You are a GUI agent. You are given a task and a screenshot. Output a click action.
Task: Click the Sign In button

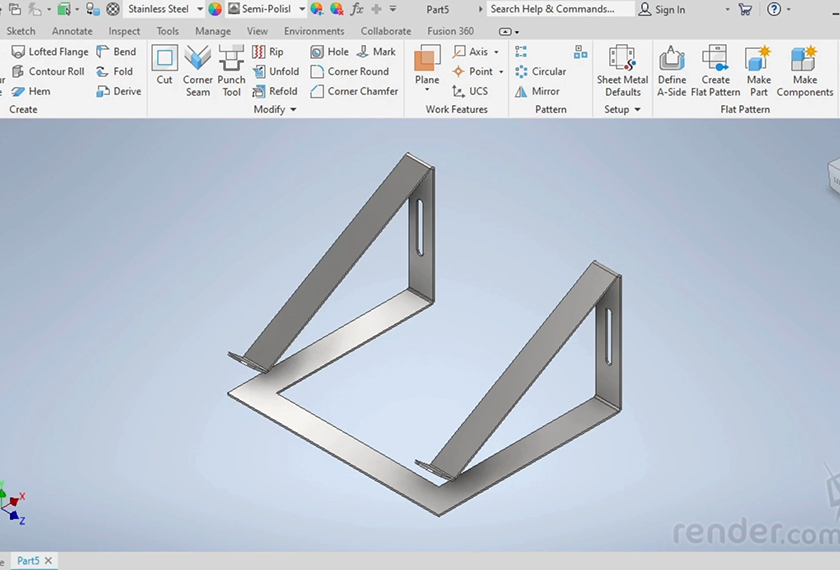[662, 9]
